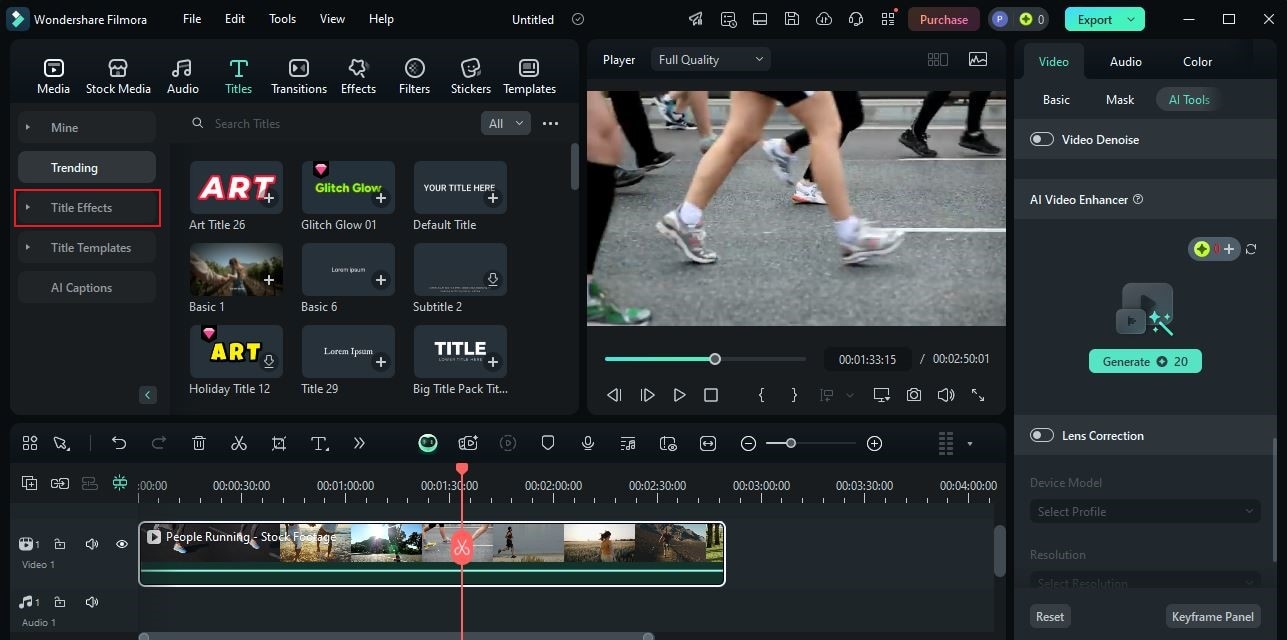The width and height of the screenshot is (1287, 640).
Task: Mute the Video 1 track
Action: point(92,544)
